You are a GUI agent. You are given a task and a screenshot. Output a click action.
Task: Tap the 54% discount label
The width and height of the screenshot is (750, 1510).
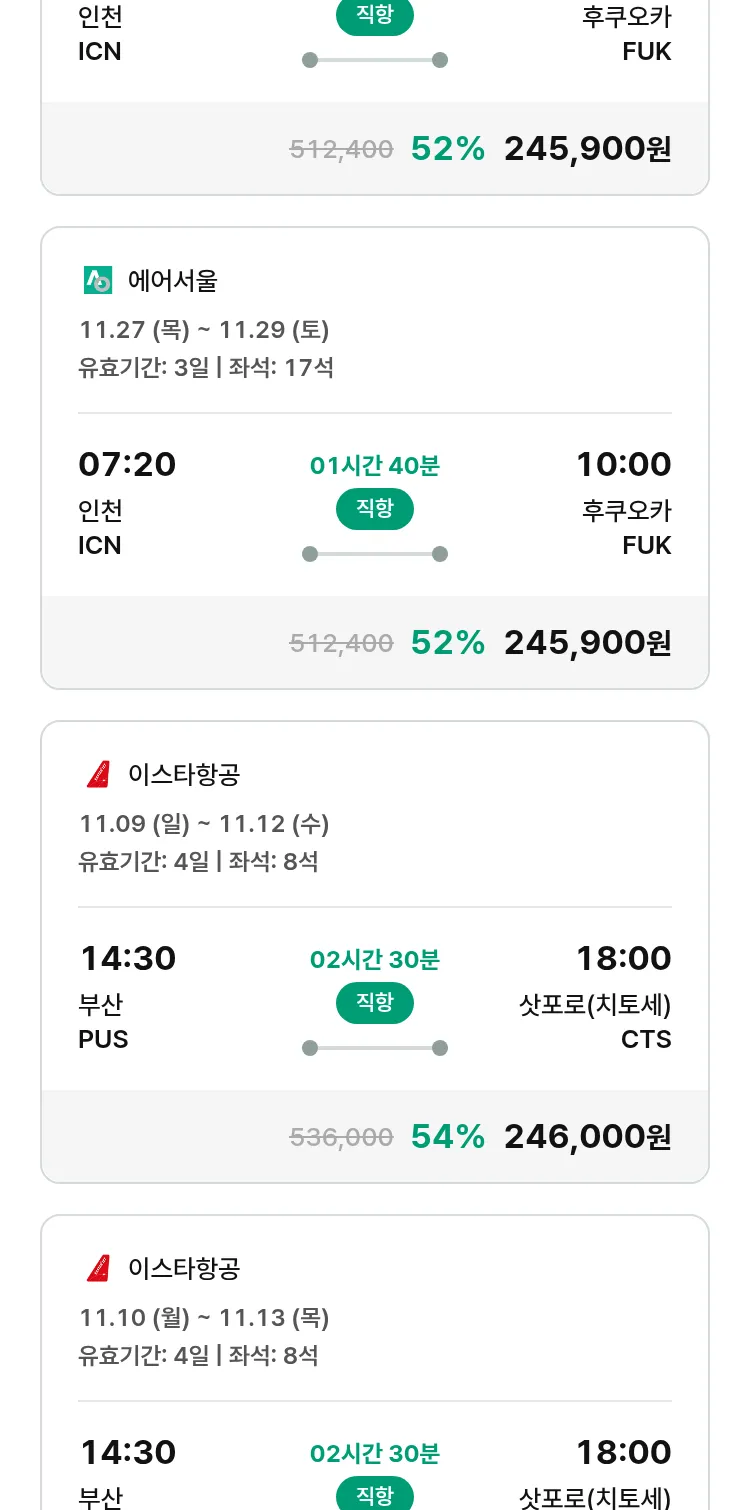pyautogui.click(x=447, y=1137)
